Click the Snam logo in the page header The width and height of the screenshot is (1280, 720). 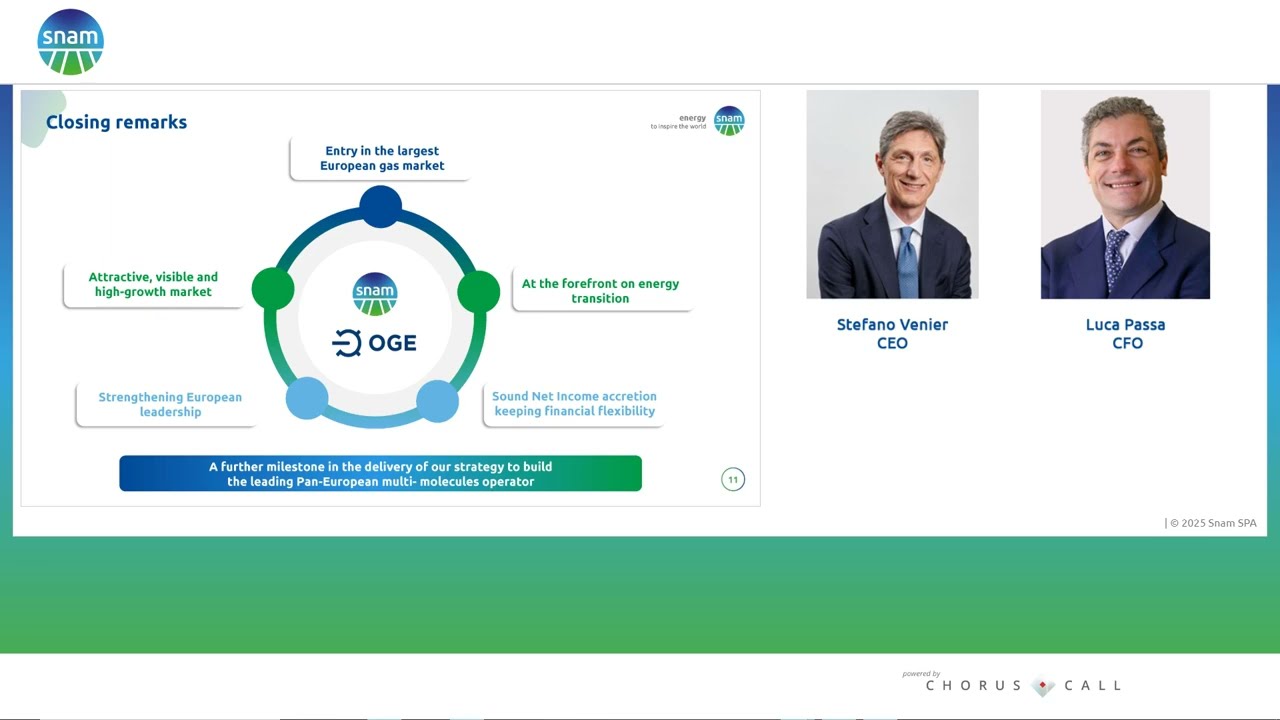point(70,42)
